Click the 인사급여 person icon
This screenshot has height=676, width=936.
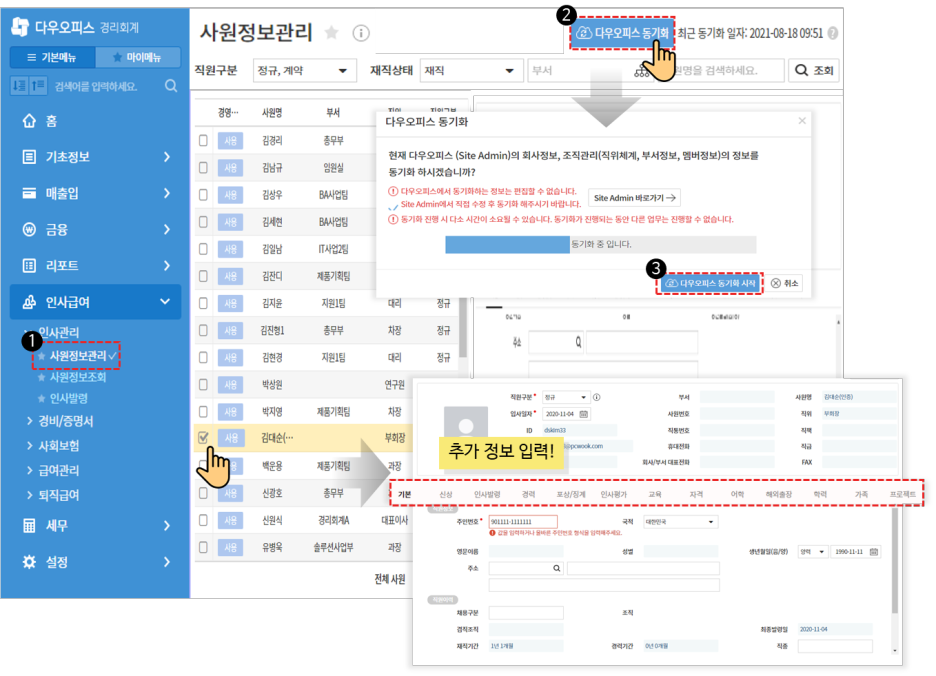coord(29,302)
